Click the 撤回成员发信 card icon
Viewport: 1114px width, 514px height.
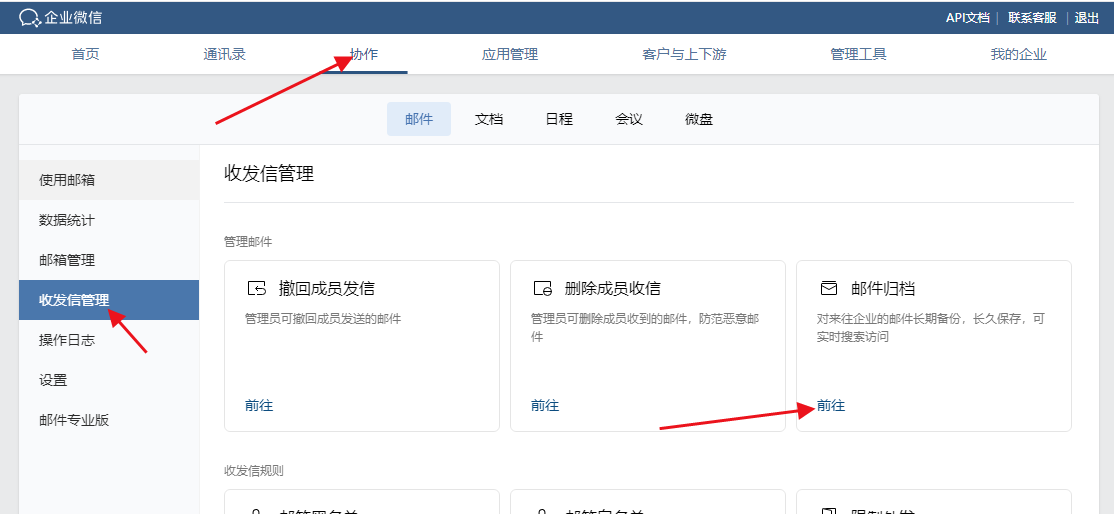click(x=257, y=289)
